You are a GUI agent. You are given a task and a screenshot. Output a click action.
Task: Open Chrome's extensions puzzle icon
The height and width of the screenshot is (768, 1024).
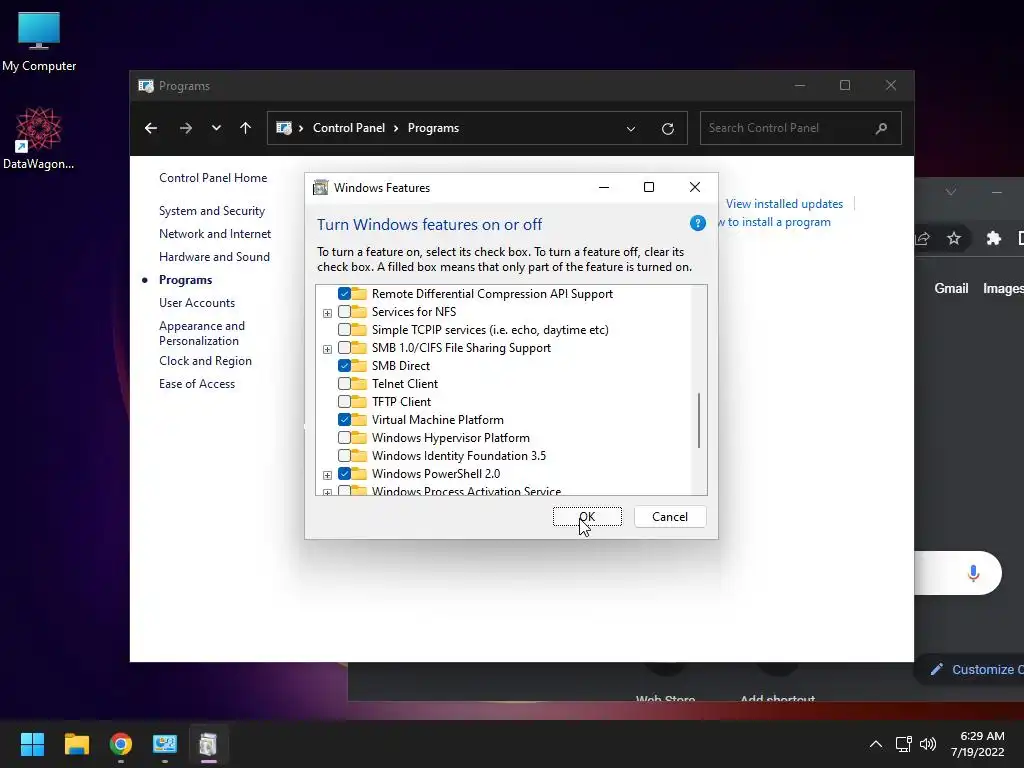[993, 238]
